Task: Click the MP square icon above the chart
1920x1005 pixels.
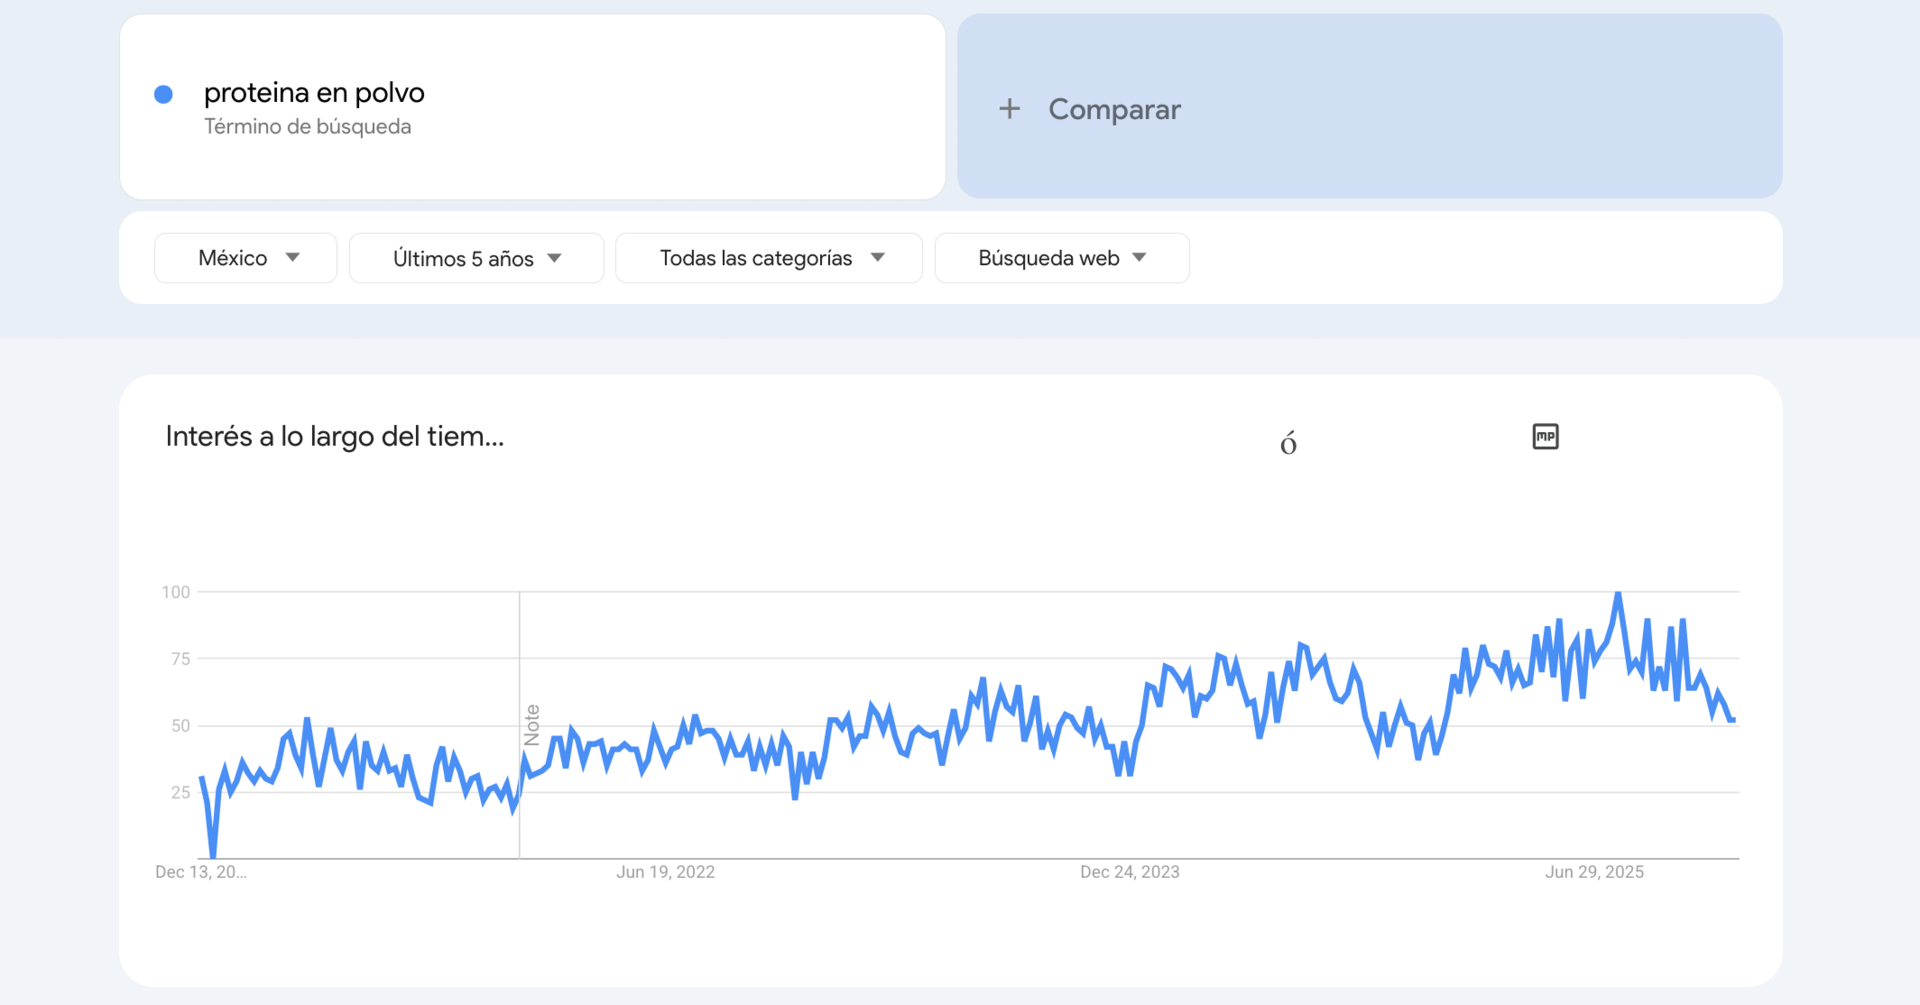Action: (x=1545, y=437)
